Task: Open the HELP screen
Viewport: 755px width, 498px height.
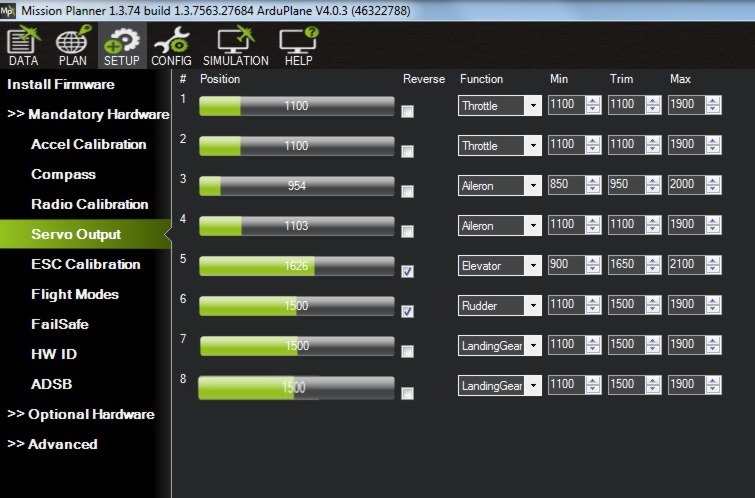Action: coord(299,46)
